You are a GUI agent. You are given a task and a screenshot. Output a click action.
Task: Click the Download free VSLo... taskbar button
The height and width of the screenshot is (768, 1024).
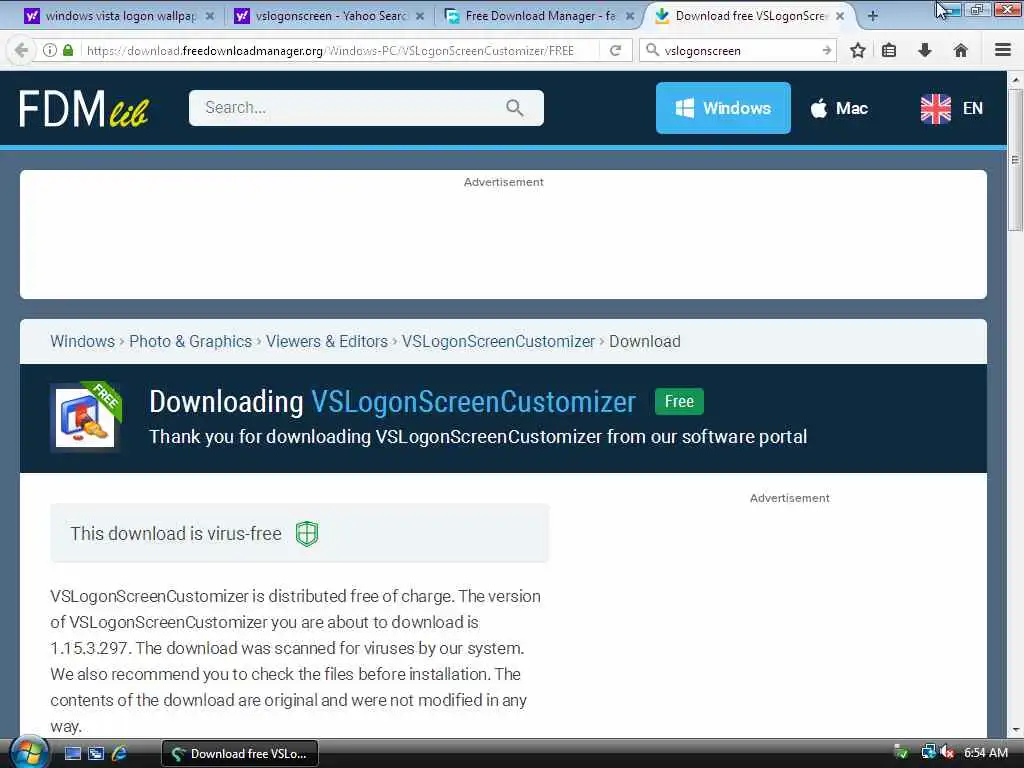(240, 754)
